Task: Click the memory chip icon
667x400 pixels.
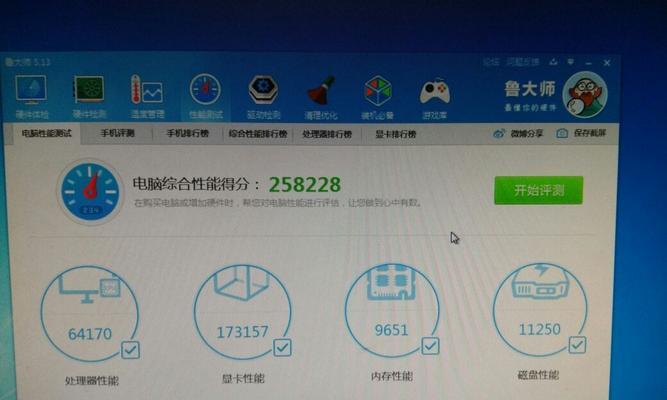Action: [x=391, y=282]
